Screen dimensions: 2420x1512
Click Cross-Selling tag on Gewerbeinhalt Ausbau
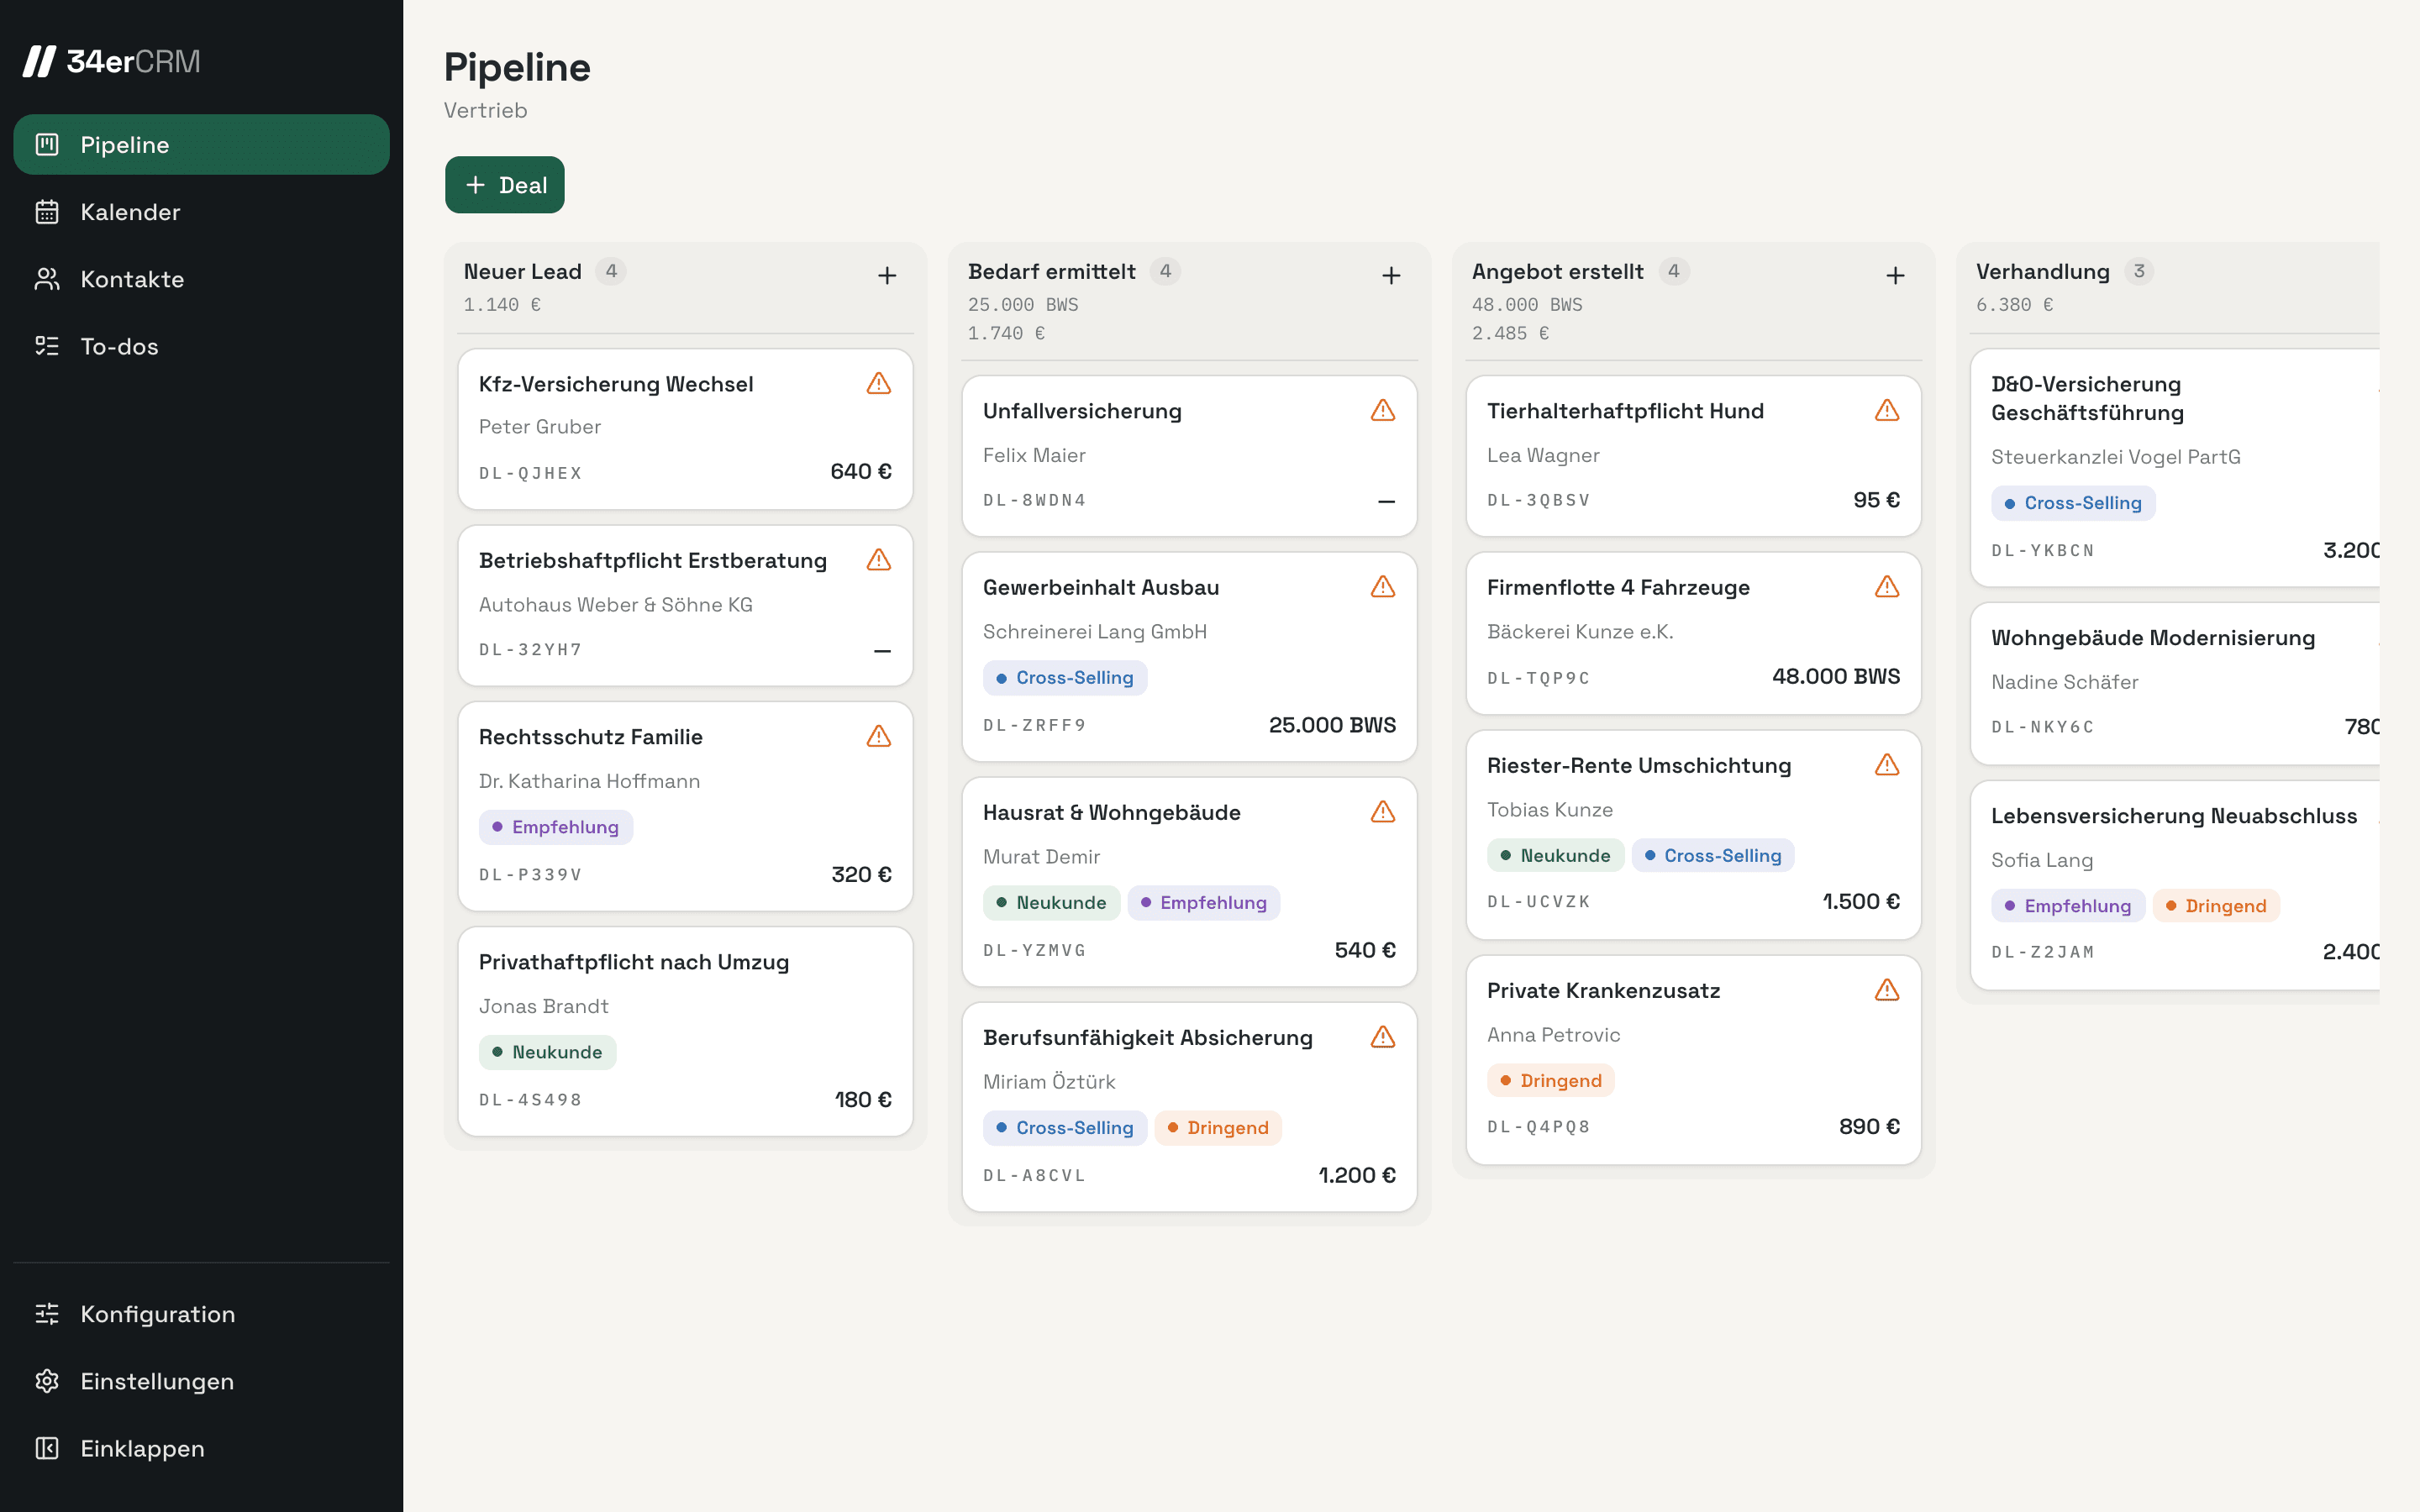[1065, 678]
